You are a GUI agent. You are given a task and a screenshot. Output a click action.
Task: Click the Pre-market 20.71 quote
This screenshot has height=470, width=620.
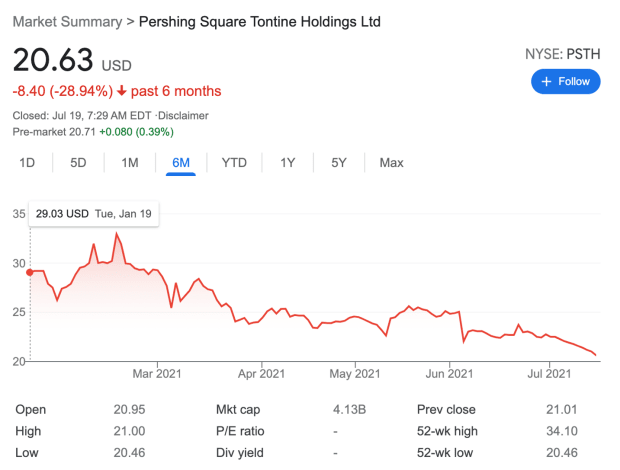(x=54, y=132)
